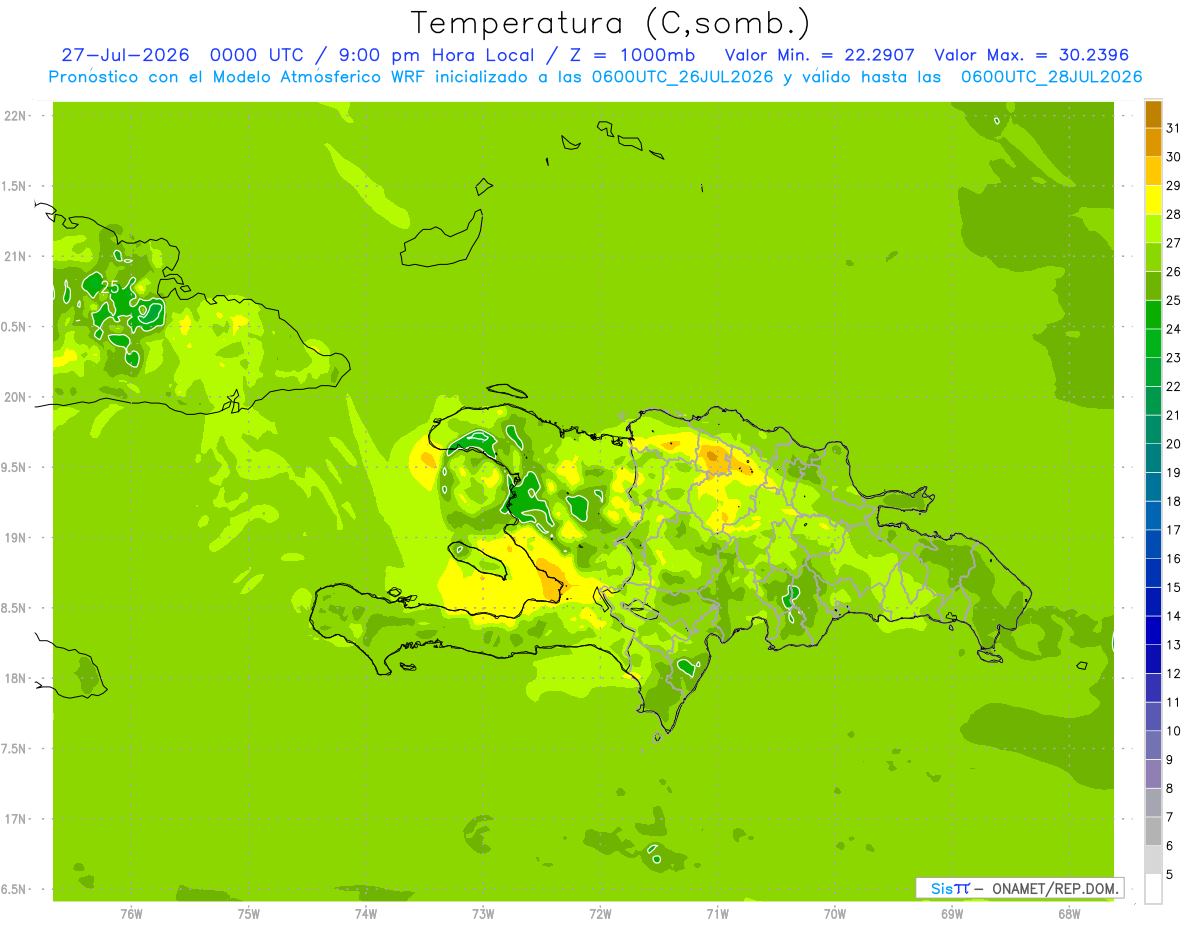Pick the green swatch between 24 and 25
Screen dimensions: 1200x927
[x=1153, y=315]
